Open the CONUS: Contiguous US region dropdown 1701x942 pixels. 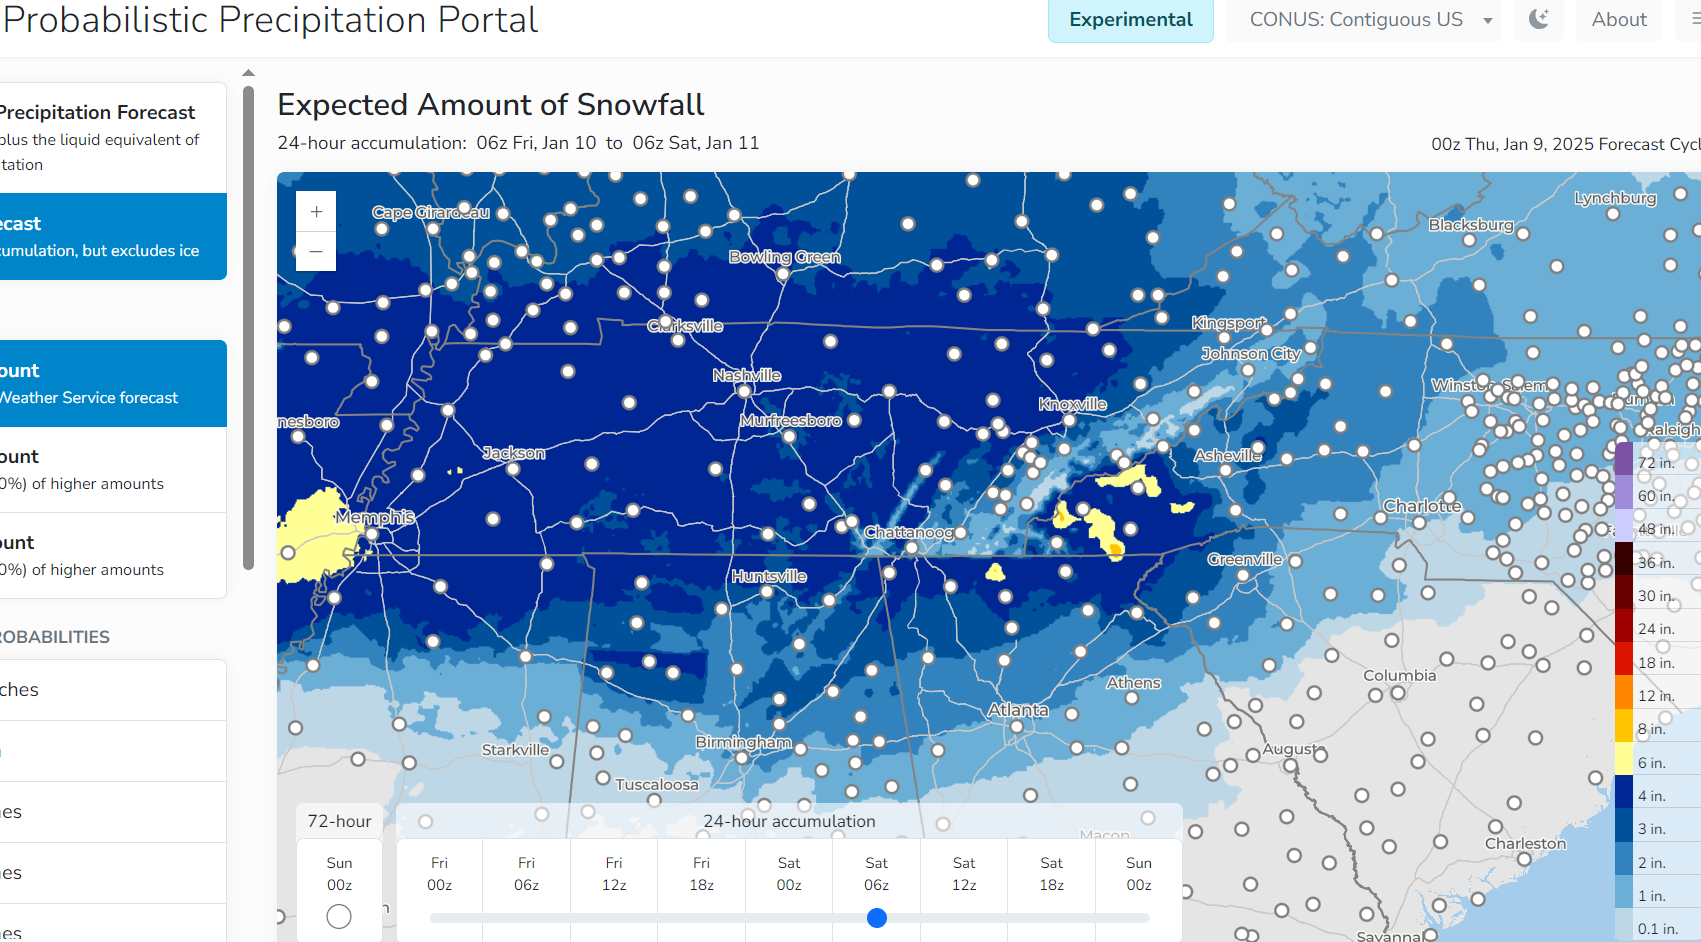(1364, 20)
